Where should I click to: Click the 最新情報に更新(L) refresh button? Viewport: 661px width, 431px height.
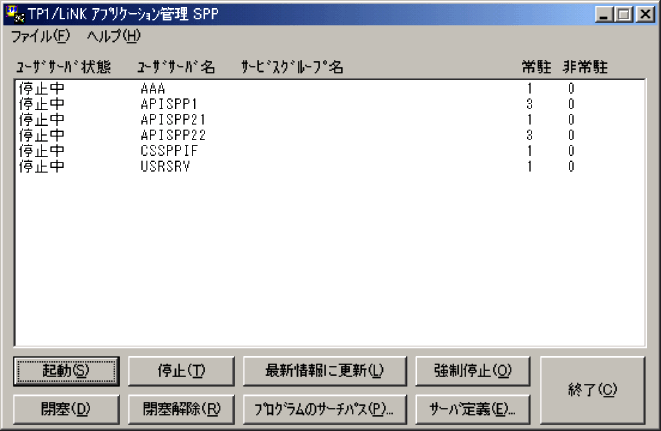pyautogui.click(x=325, y=371)
